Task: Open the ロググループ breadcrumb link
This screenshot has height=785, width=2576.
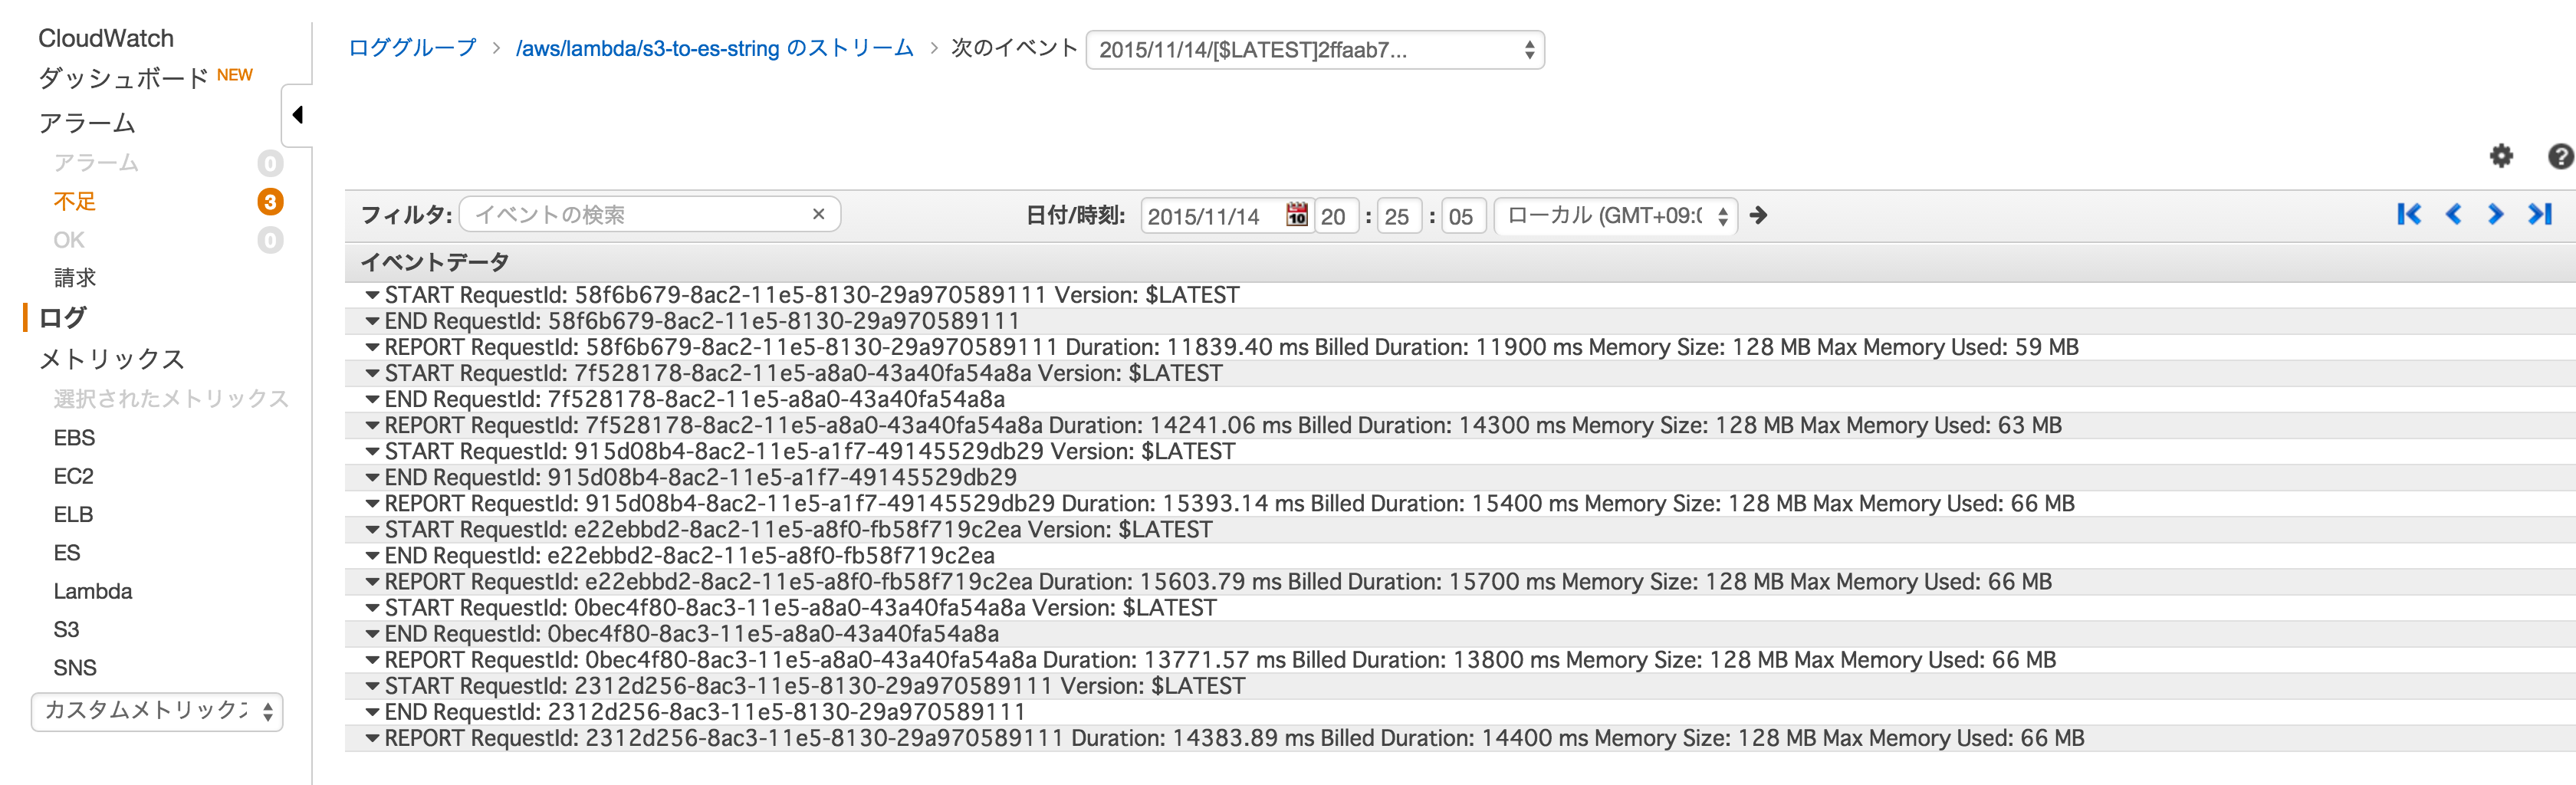Action: (411, 47)
